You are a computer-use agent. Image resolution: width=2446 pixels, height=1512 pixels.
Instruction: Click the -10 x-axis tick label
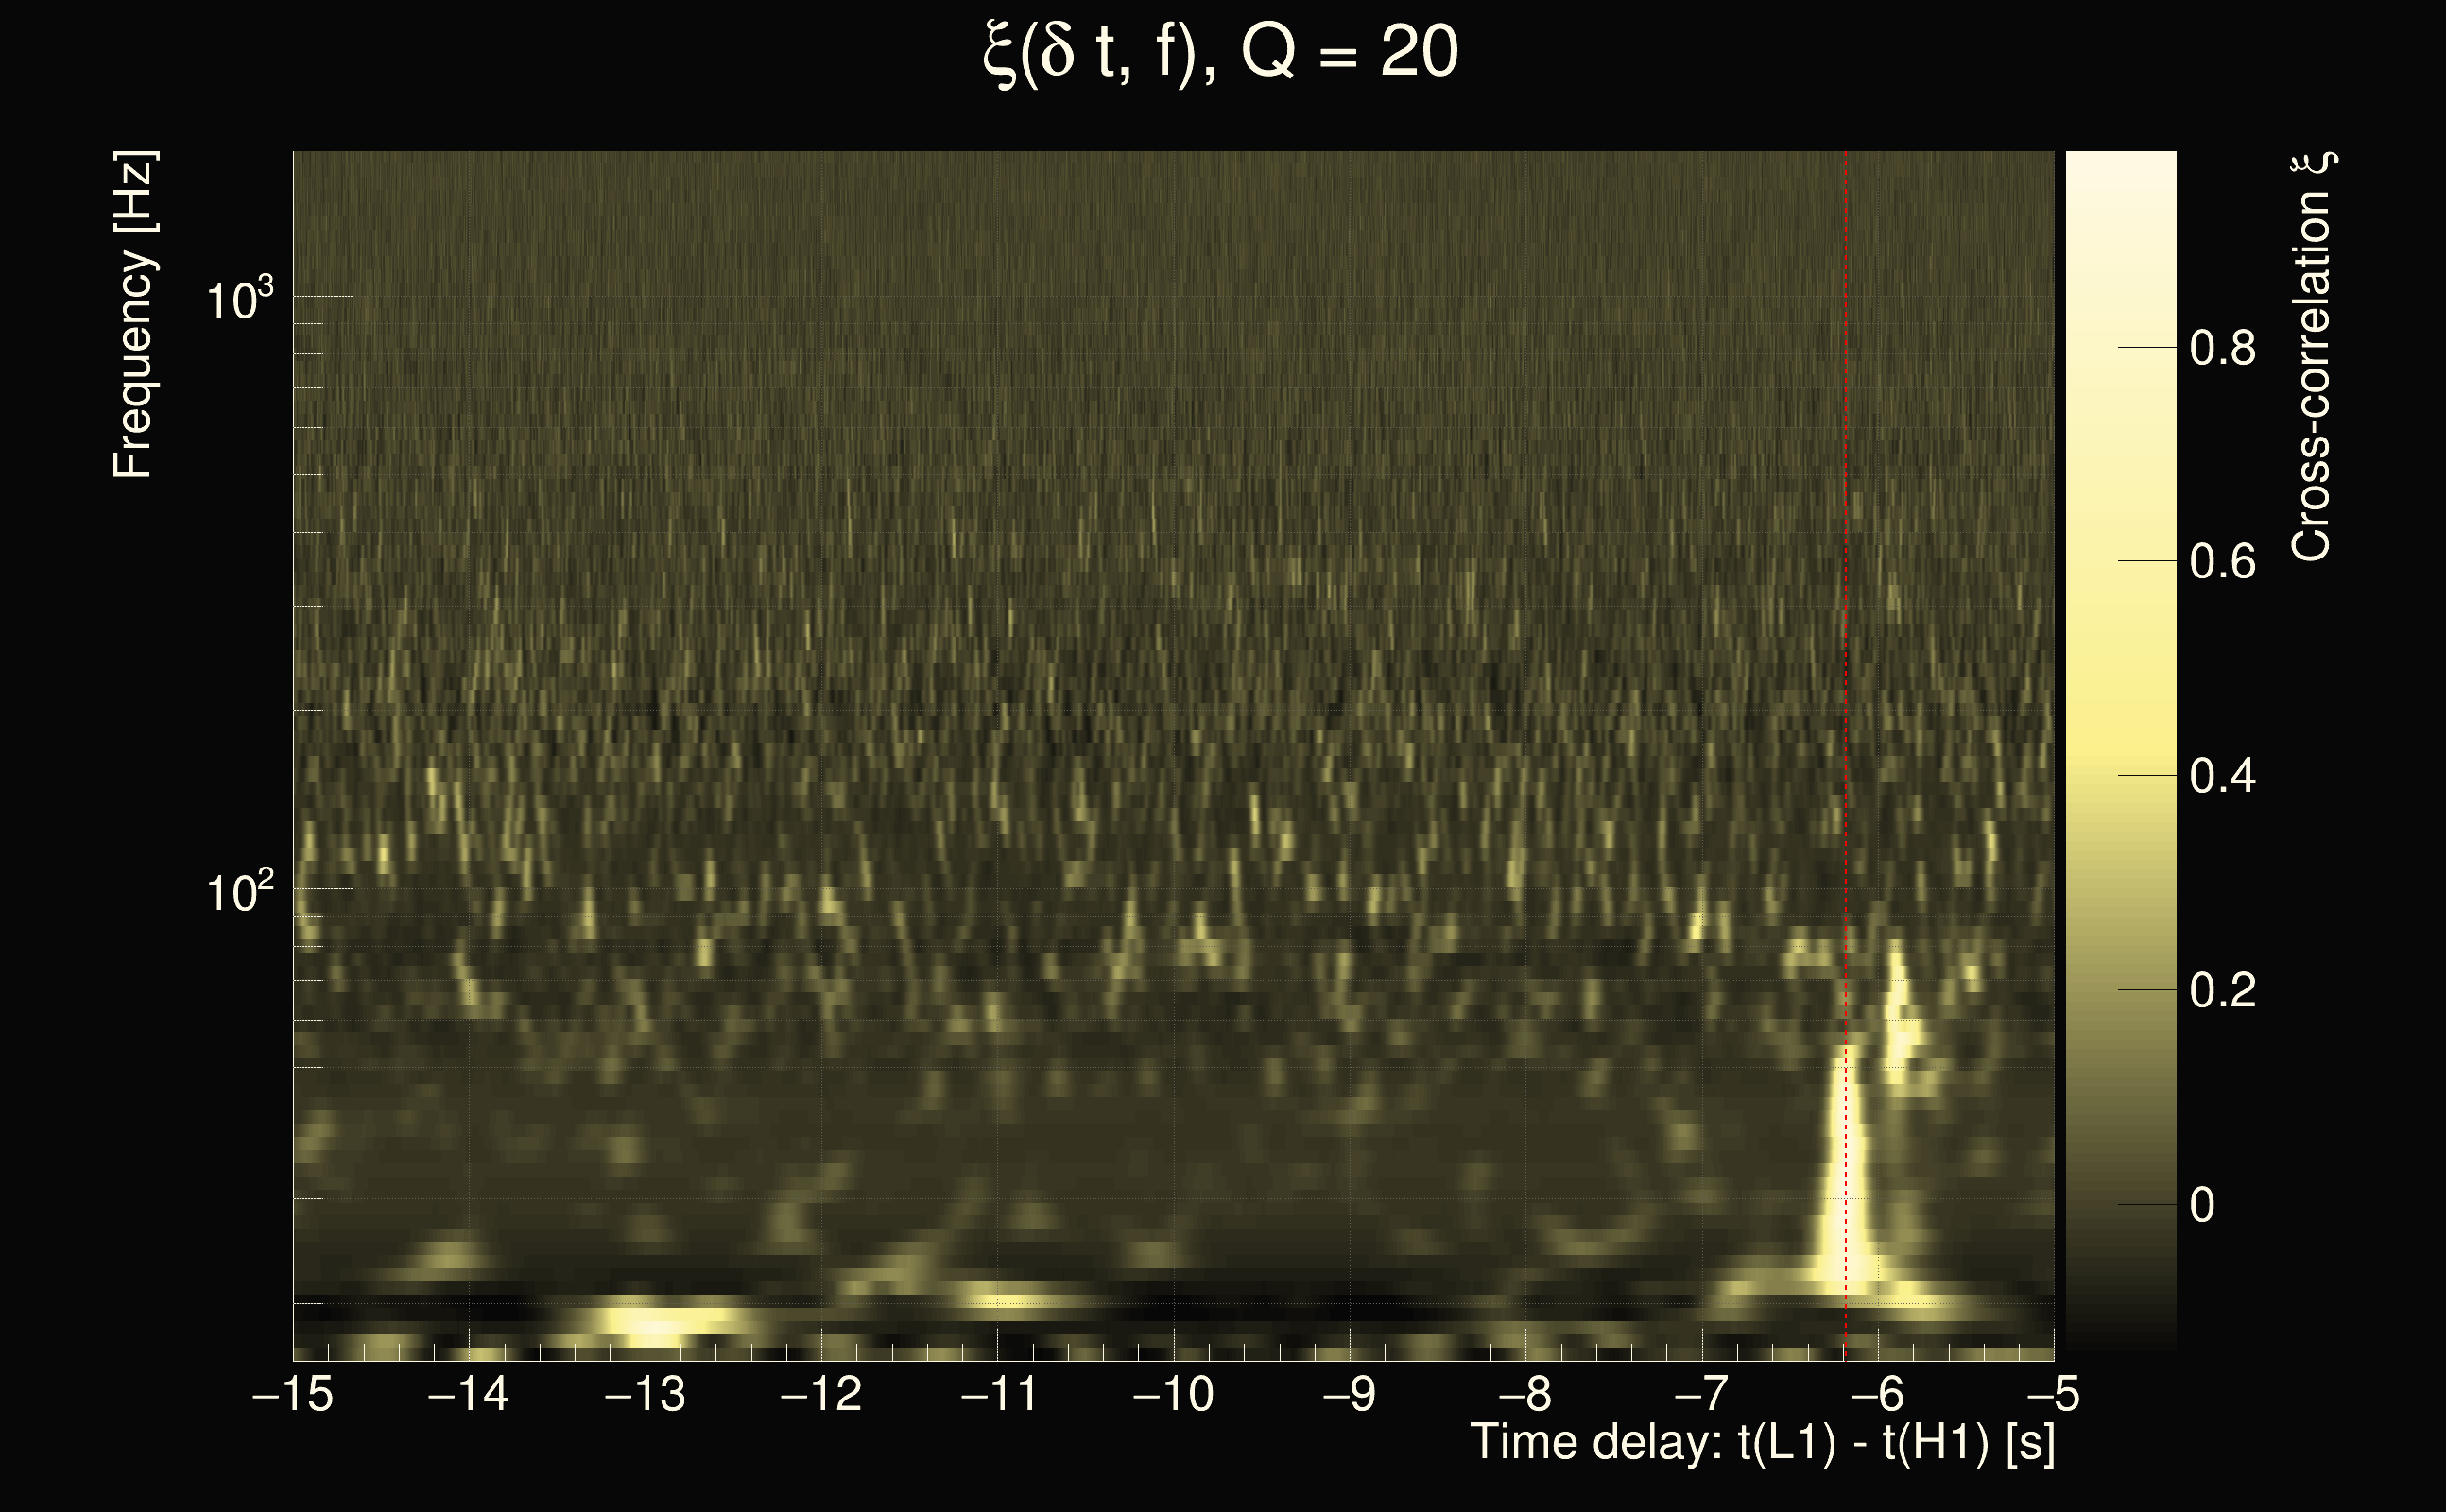1173,1394
